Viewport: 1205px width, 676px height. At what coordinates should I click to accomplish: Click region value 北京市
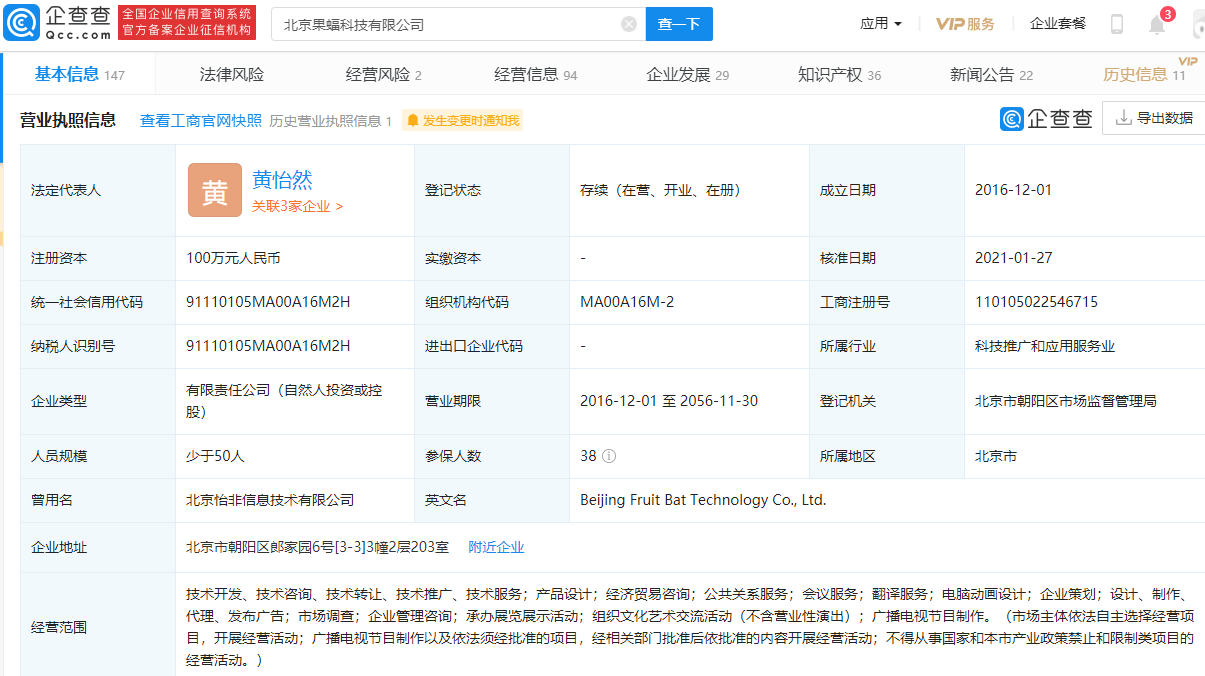coord(996,456)
